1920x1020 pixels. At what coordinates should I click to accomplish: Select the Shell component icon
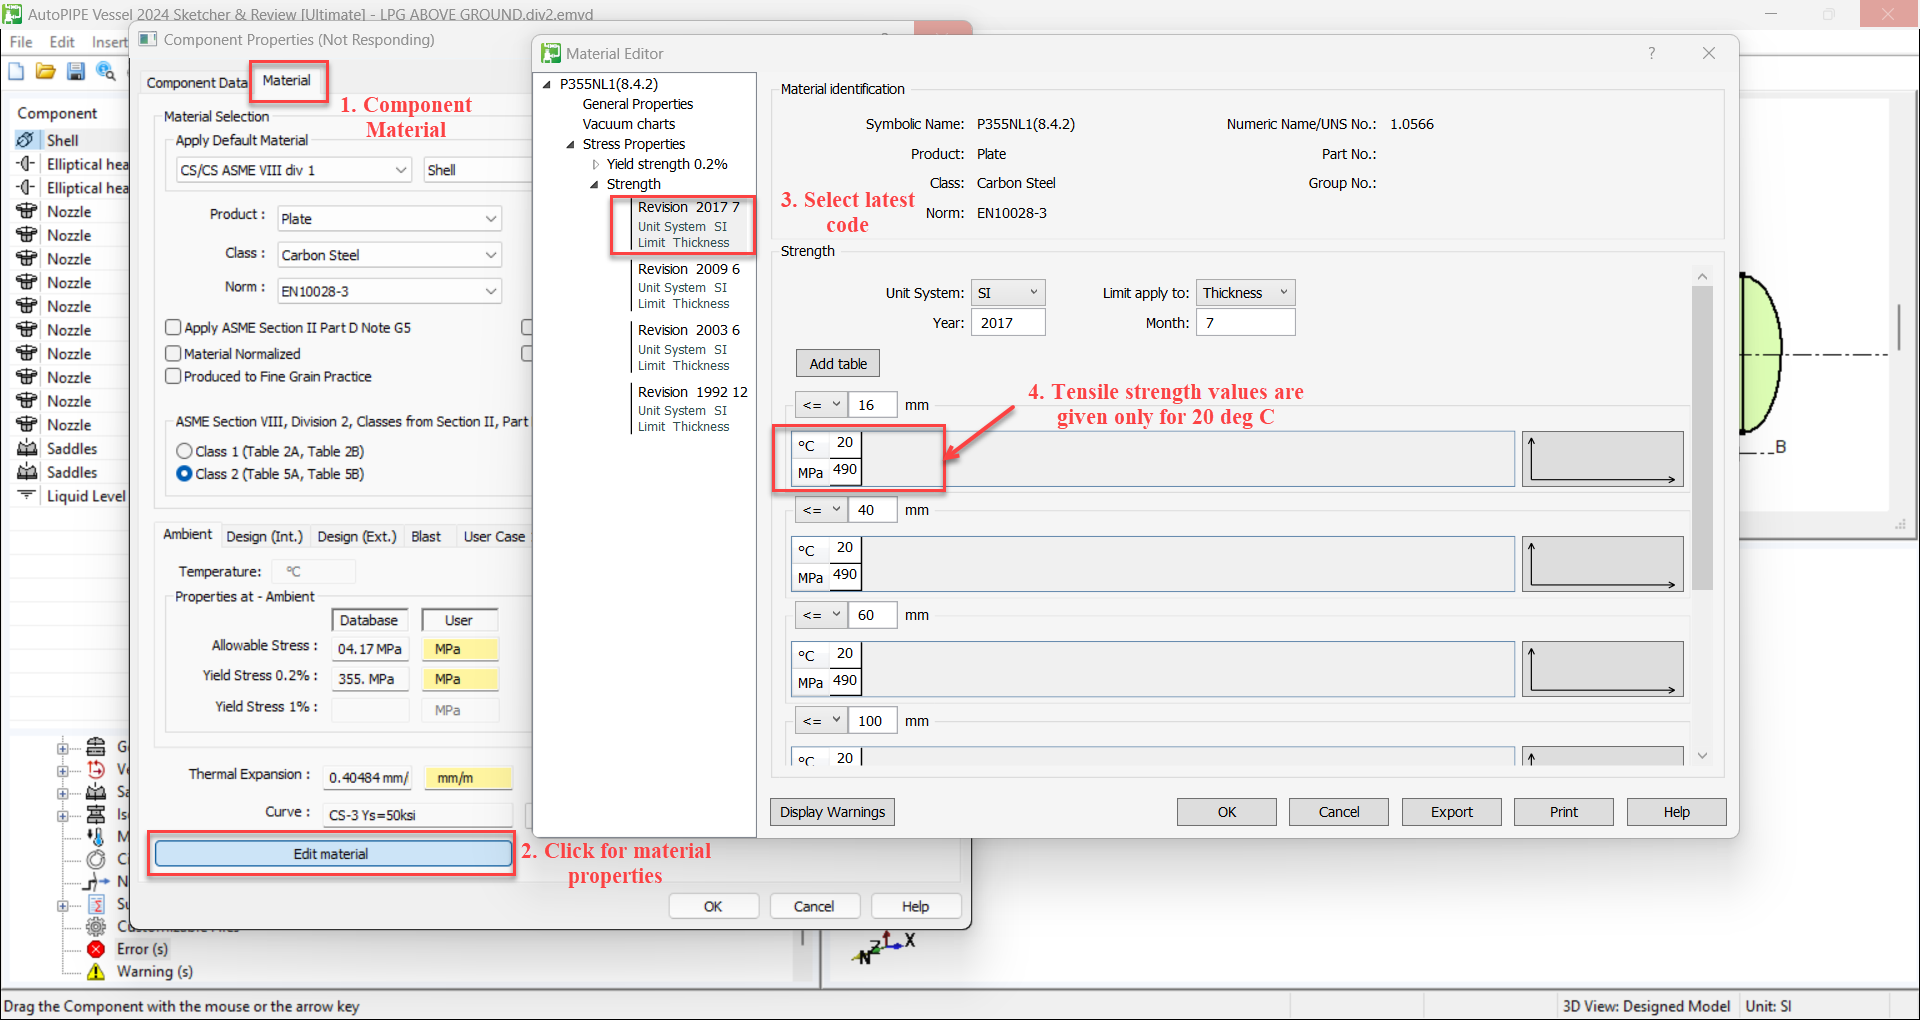pyautogui.click(x=26, y=140)
